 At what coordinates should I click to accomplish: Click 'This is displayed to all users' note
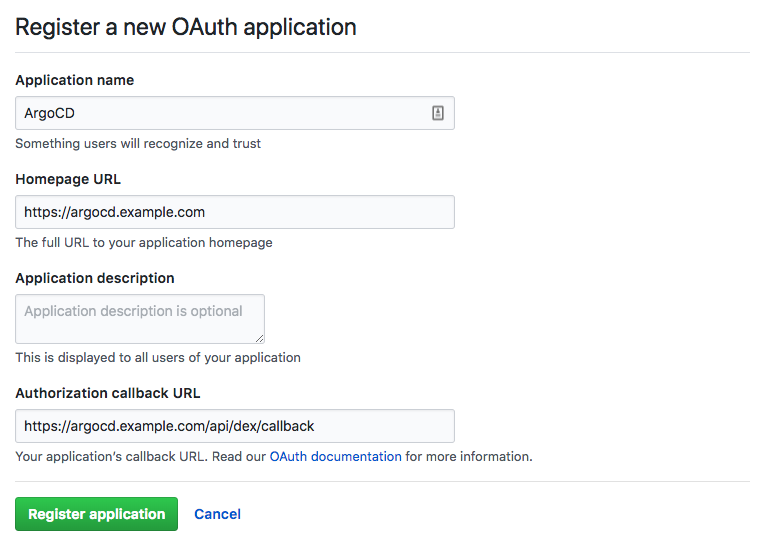[157, 358]
